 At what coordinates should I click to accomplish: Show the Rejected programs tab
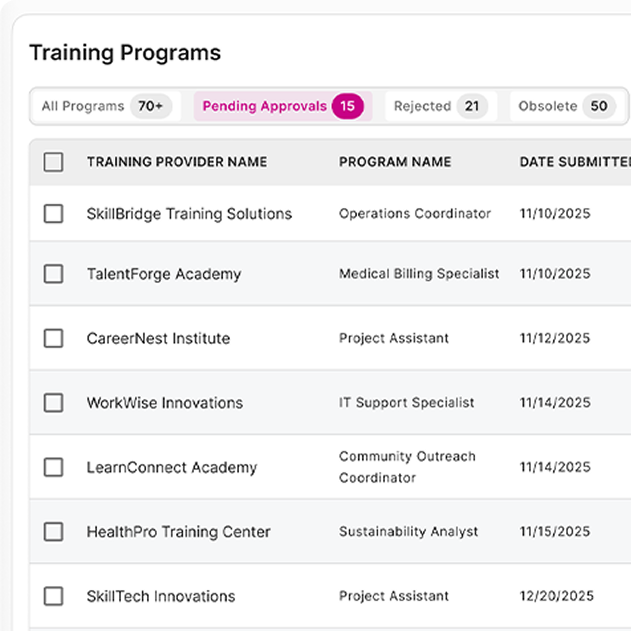(437, 106)
